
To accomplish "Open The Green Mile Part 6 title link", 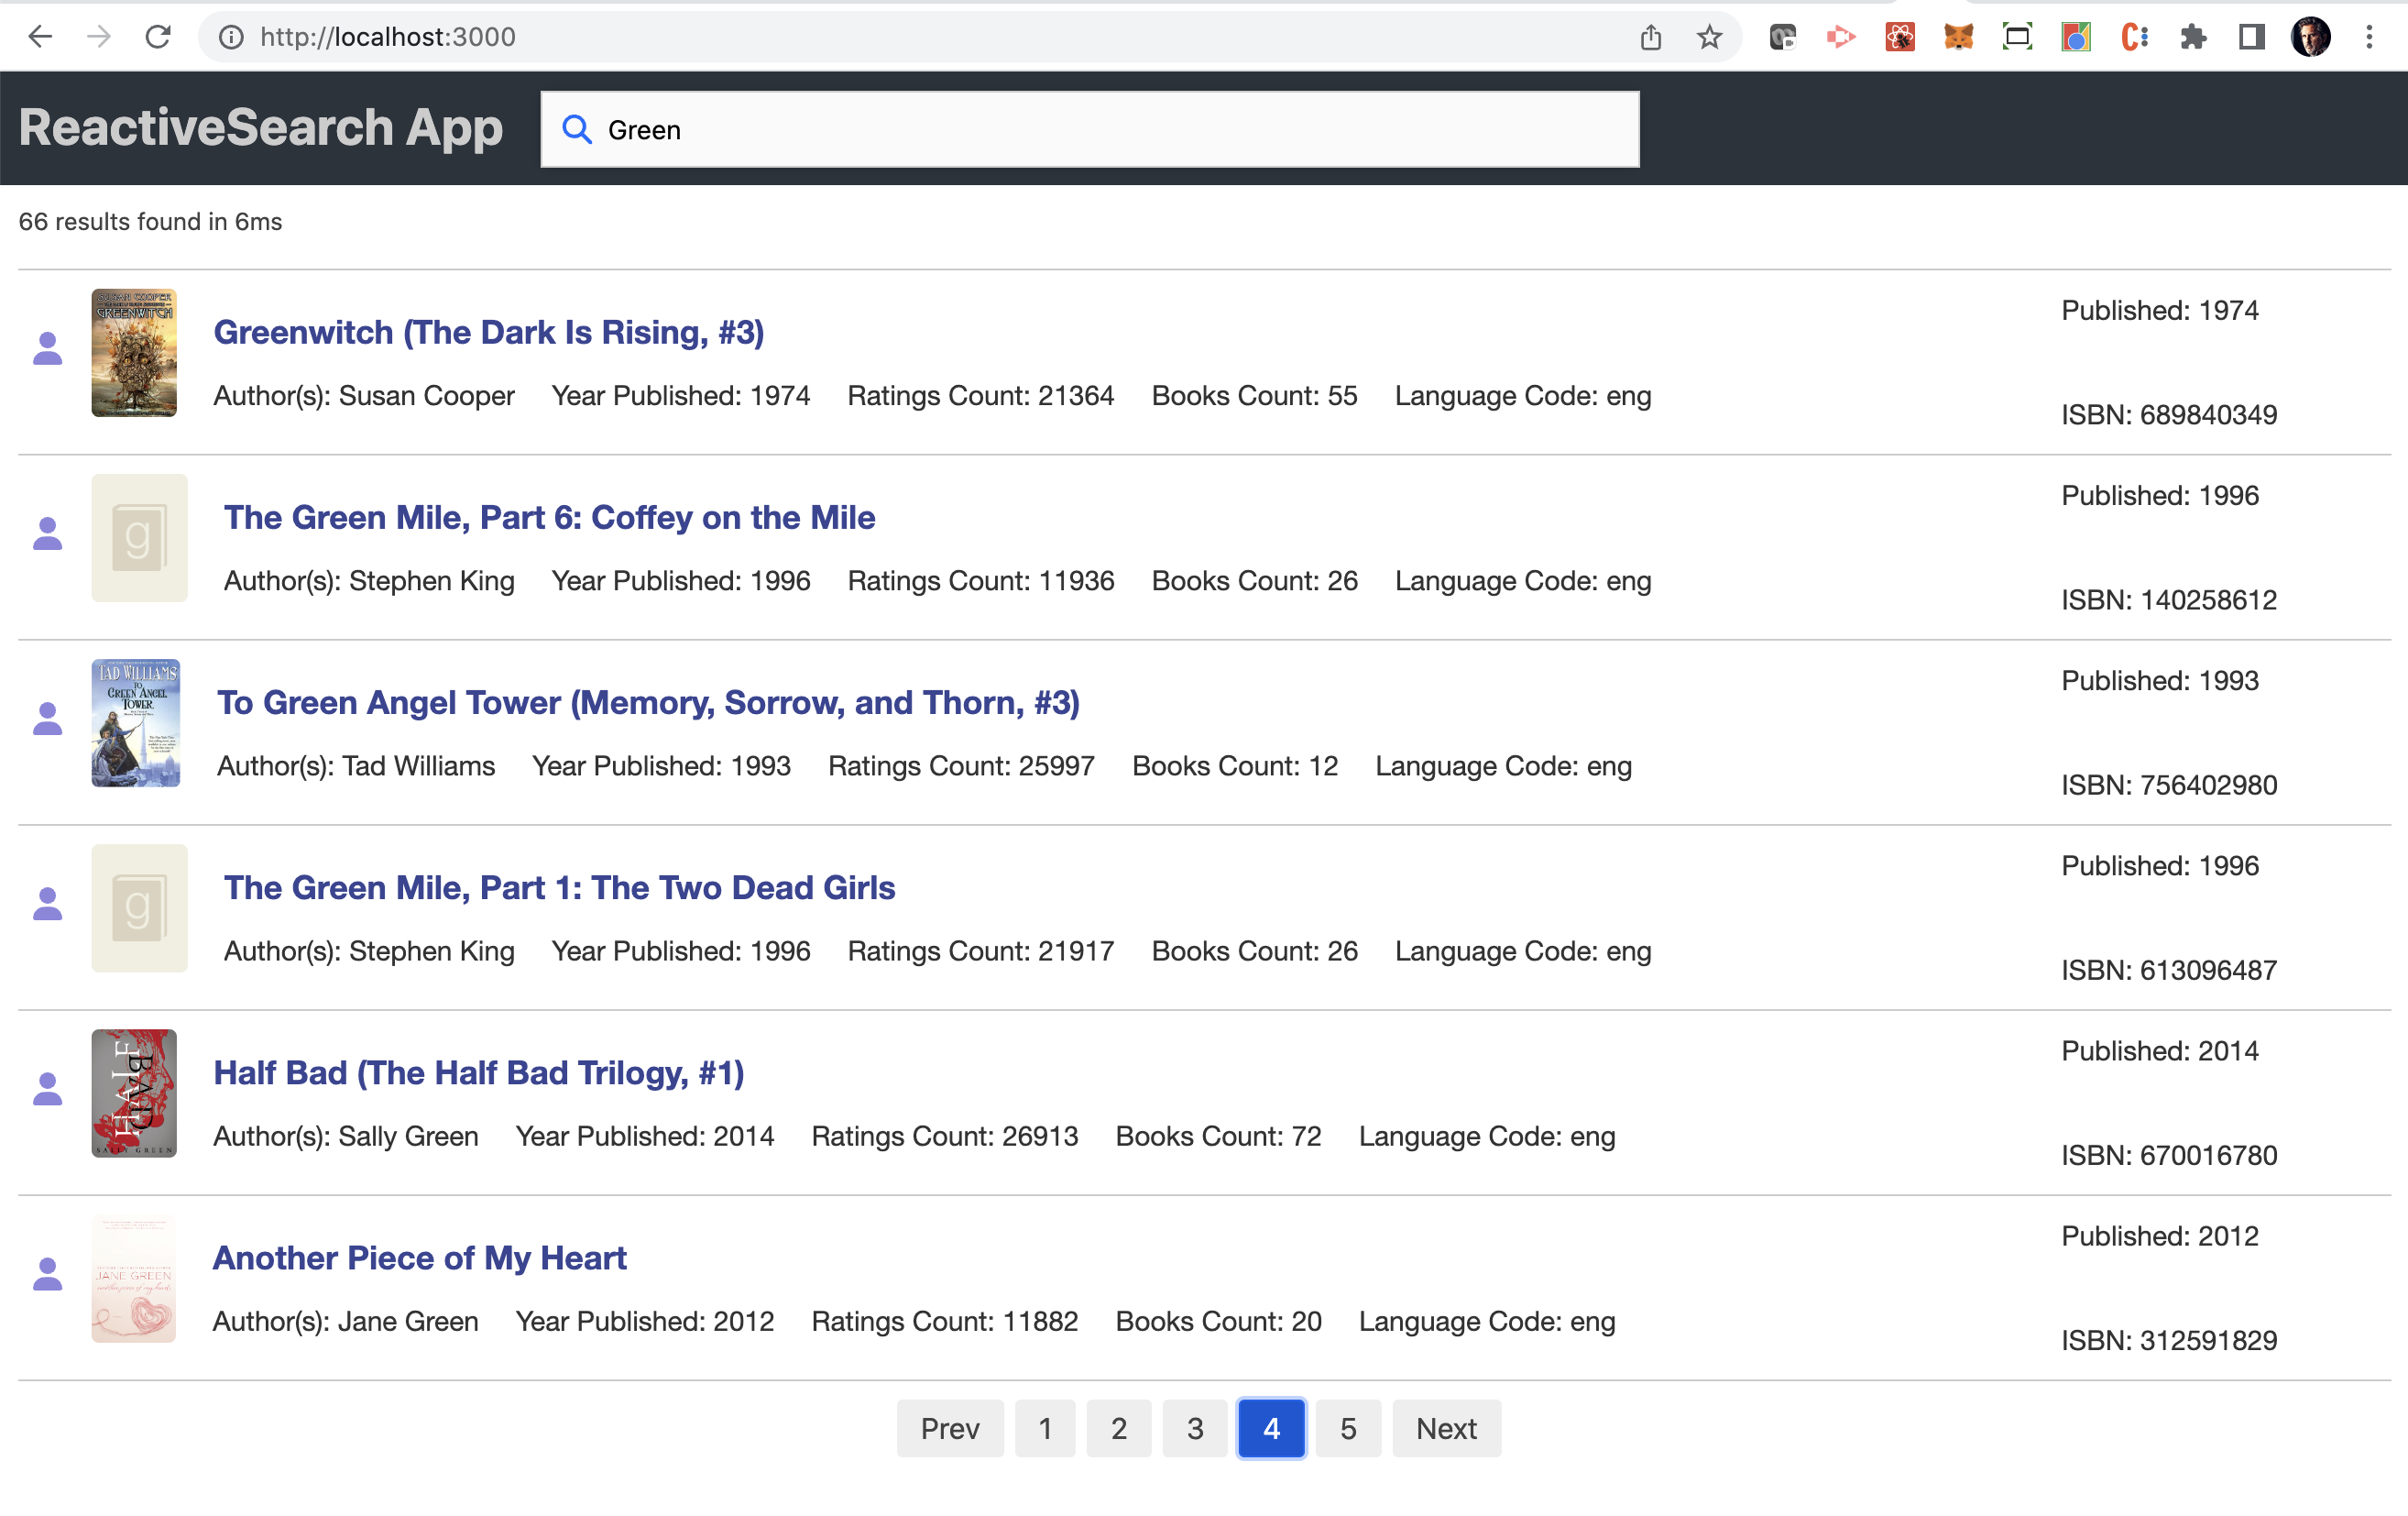I will (x=549, y=517).
